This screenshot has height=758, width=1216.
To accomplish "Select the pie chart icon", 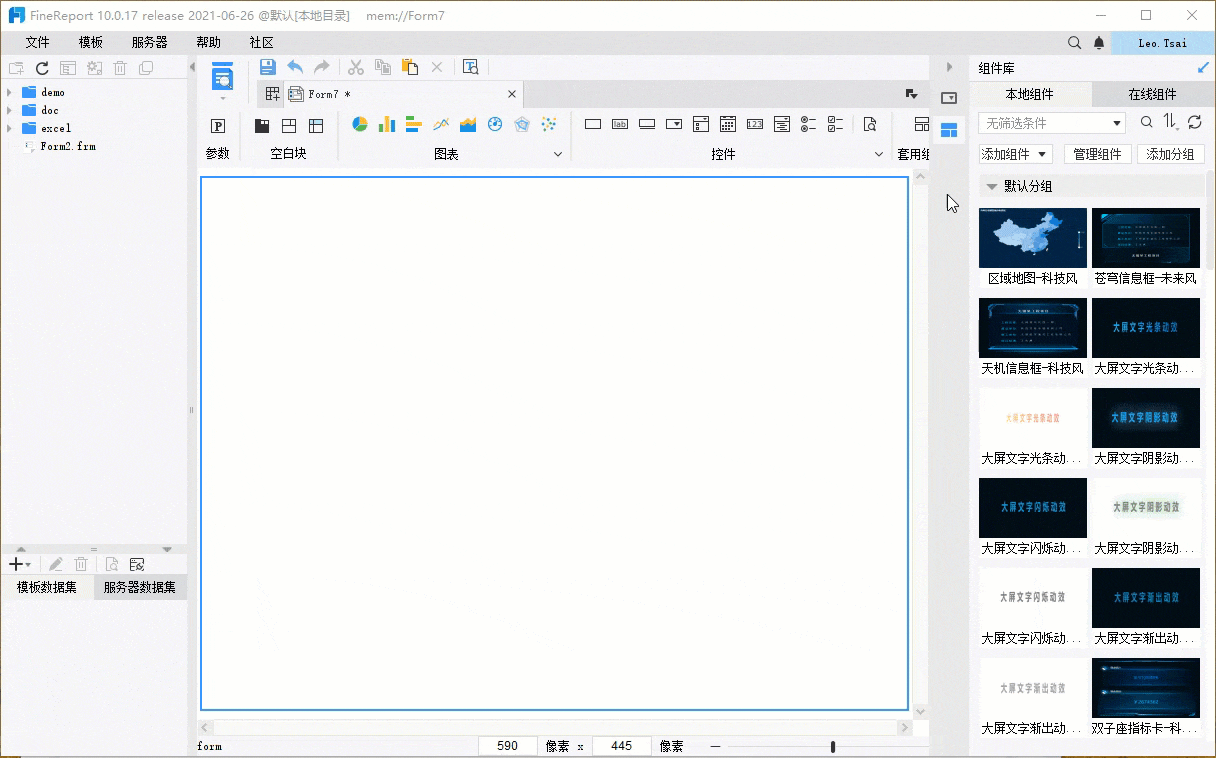I will (360, 124).
